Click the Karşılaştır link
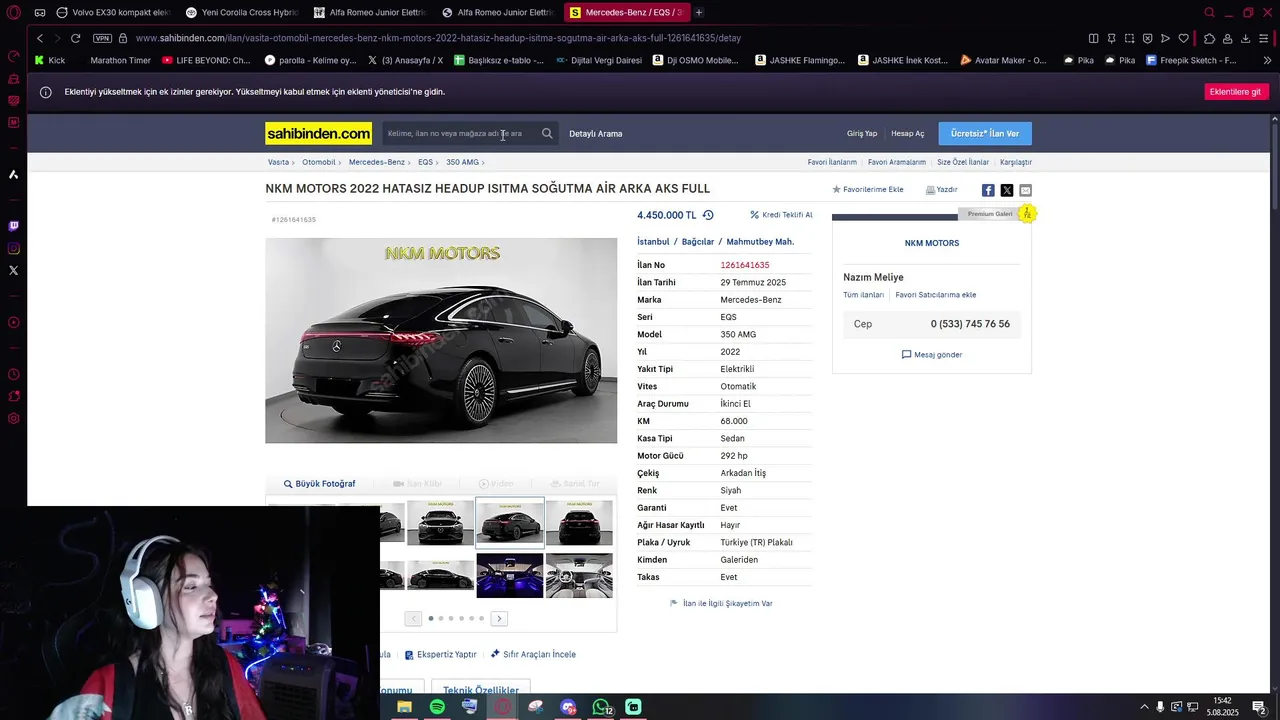This screenshot has height=720, width=1280. pyautogui.click(x=1016, y=162)
